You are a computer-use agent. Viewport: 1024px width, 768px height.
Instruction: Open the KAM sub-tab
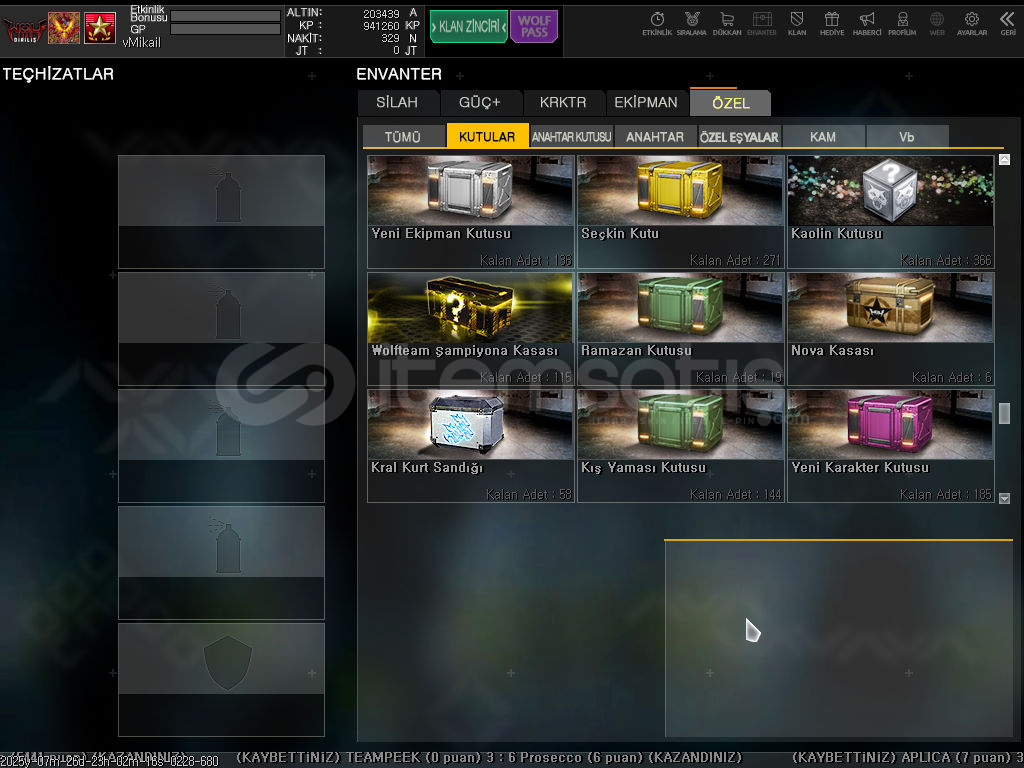[x=823, y=136]
